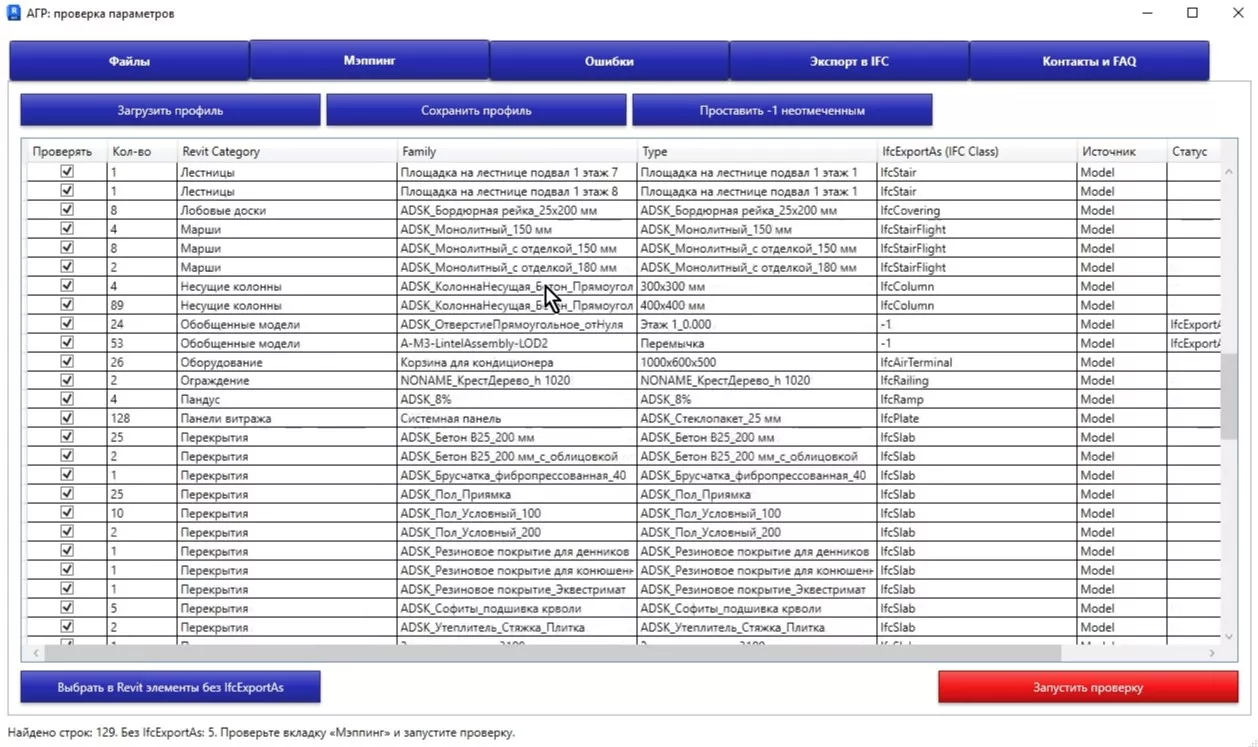
Task: Toggle the checkbox for the Оборудование row
Action: (67, 361)
